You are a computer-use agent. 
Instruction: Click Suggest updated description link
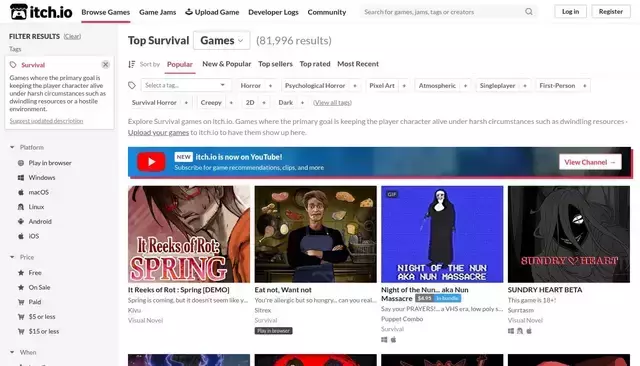click(46, 121)
